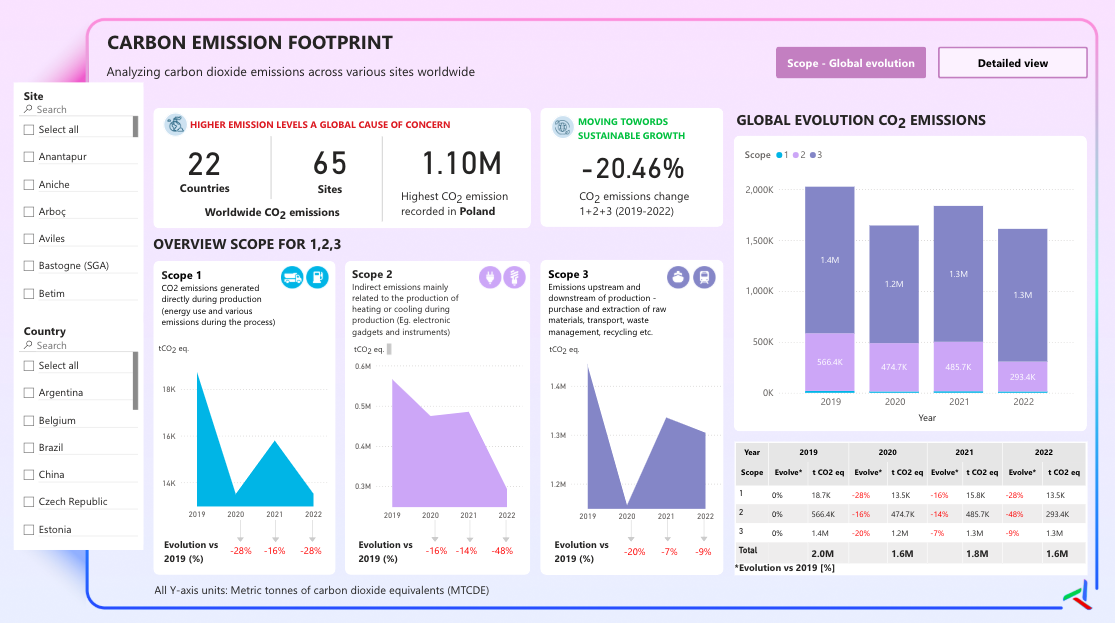Click the ship icon in Scope 3 card
Image resolution: width=1115 pixels, height=623 pixels.
(678, 277)
